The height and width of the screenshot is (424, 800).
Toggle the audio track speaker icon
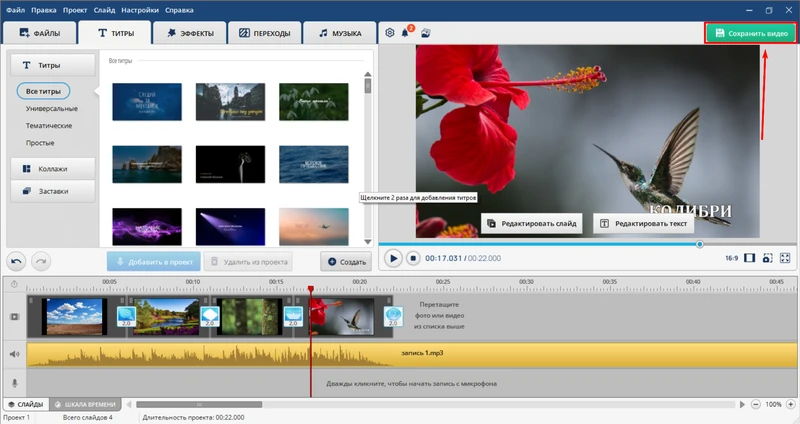[14, 354]
